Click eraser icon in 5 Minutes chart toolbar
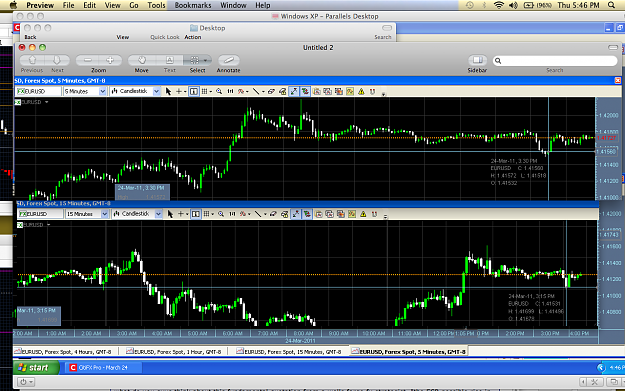Screen dimensions: 625x391 [x=271, y=91]
